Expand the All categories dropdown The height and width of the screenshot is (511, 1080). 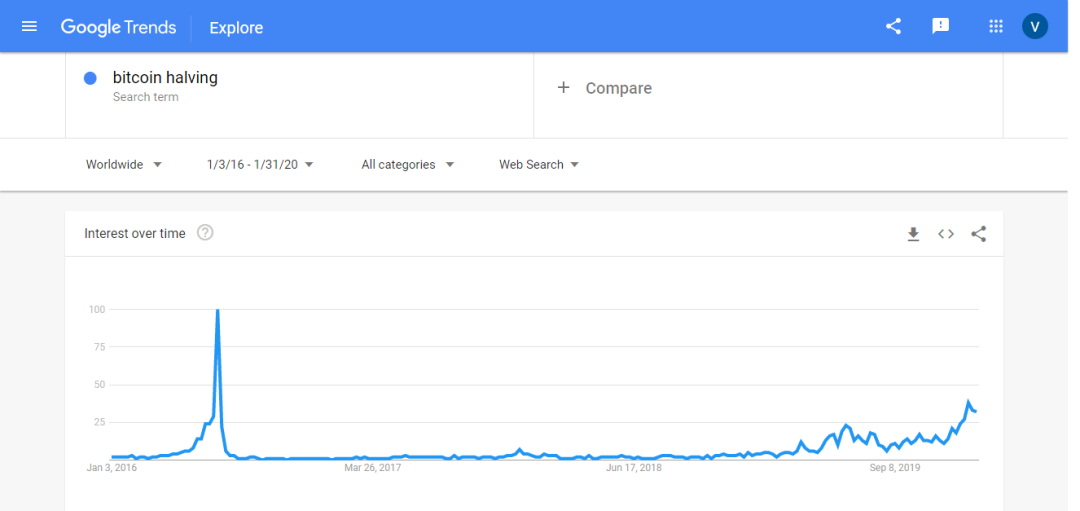click(408, 165)
